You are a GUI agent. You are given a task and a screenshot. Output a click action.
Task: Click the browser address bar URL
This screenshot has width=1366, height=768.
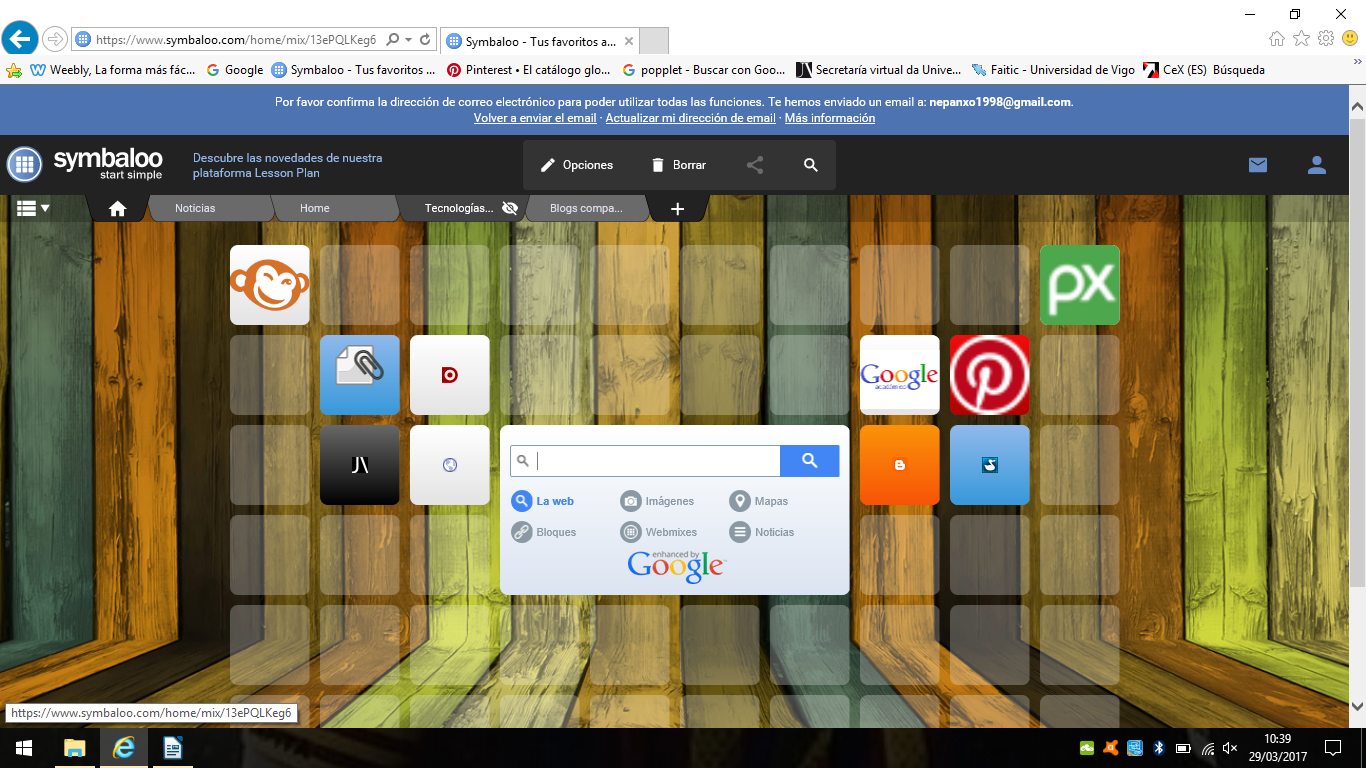click(x=236, y=40)
